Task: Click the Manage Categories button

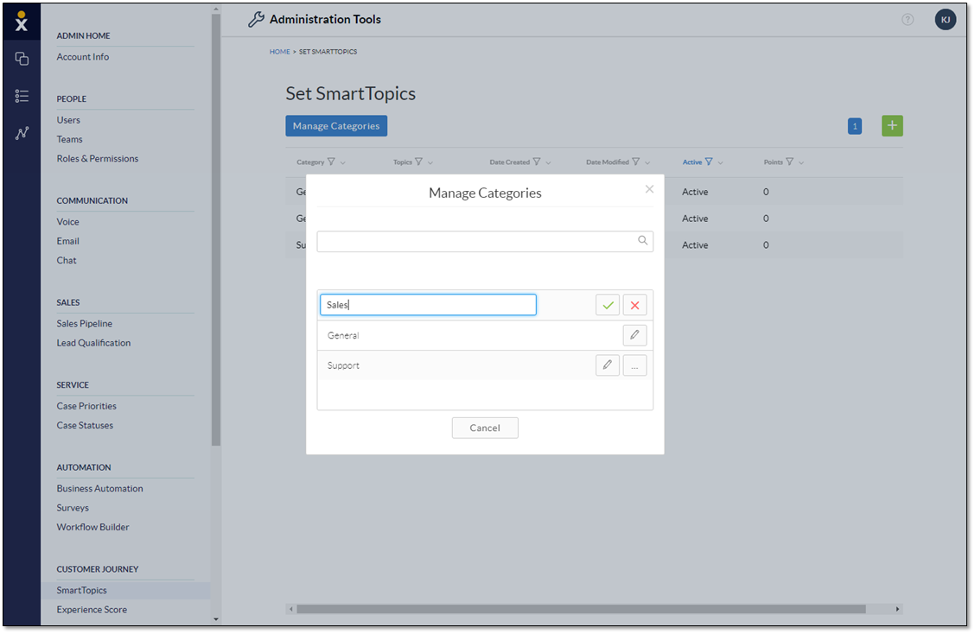Action: pos(336,126)
